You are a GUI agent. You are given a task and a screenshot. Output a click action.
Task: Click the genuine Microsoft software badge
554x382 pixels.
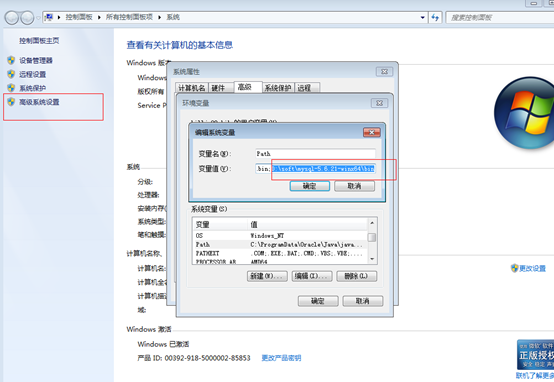[535, 355]
